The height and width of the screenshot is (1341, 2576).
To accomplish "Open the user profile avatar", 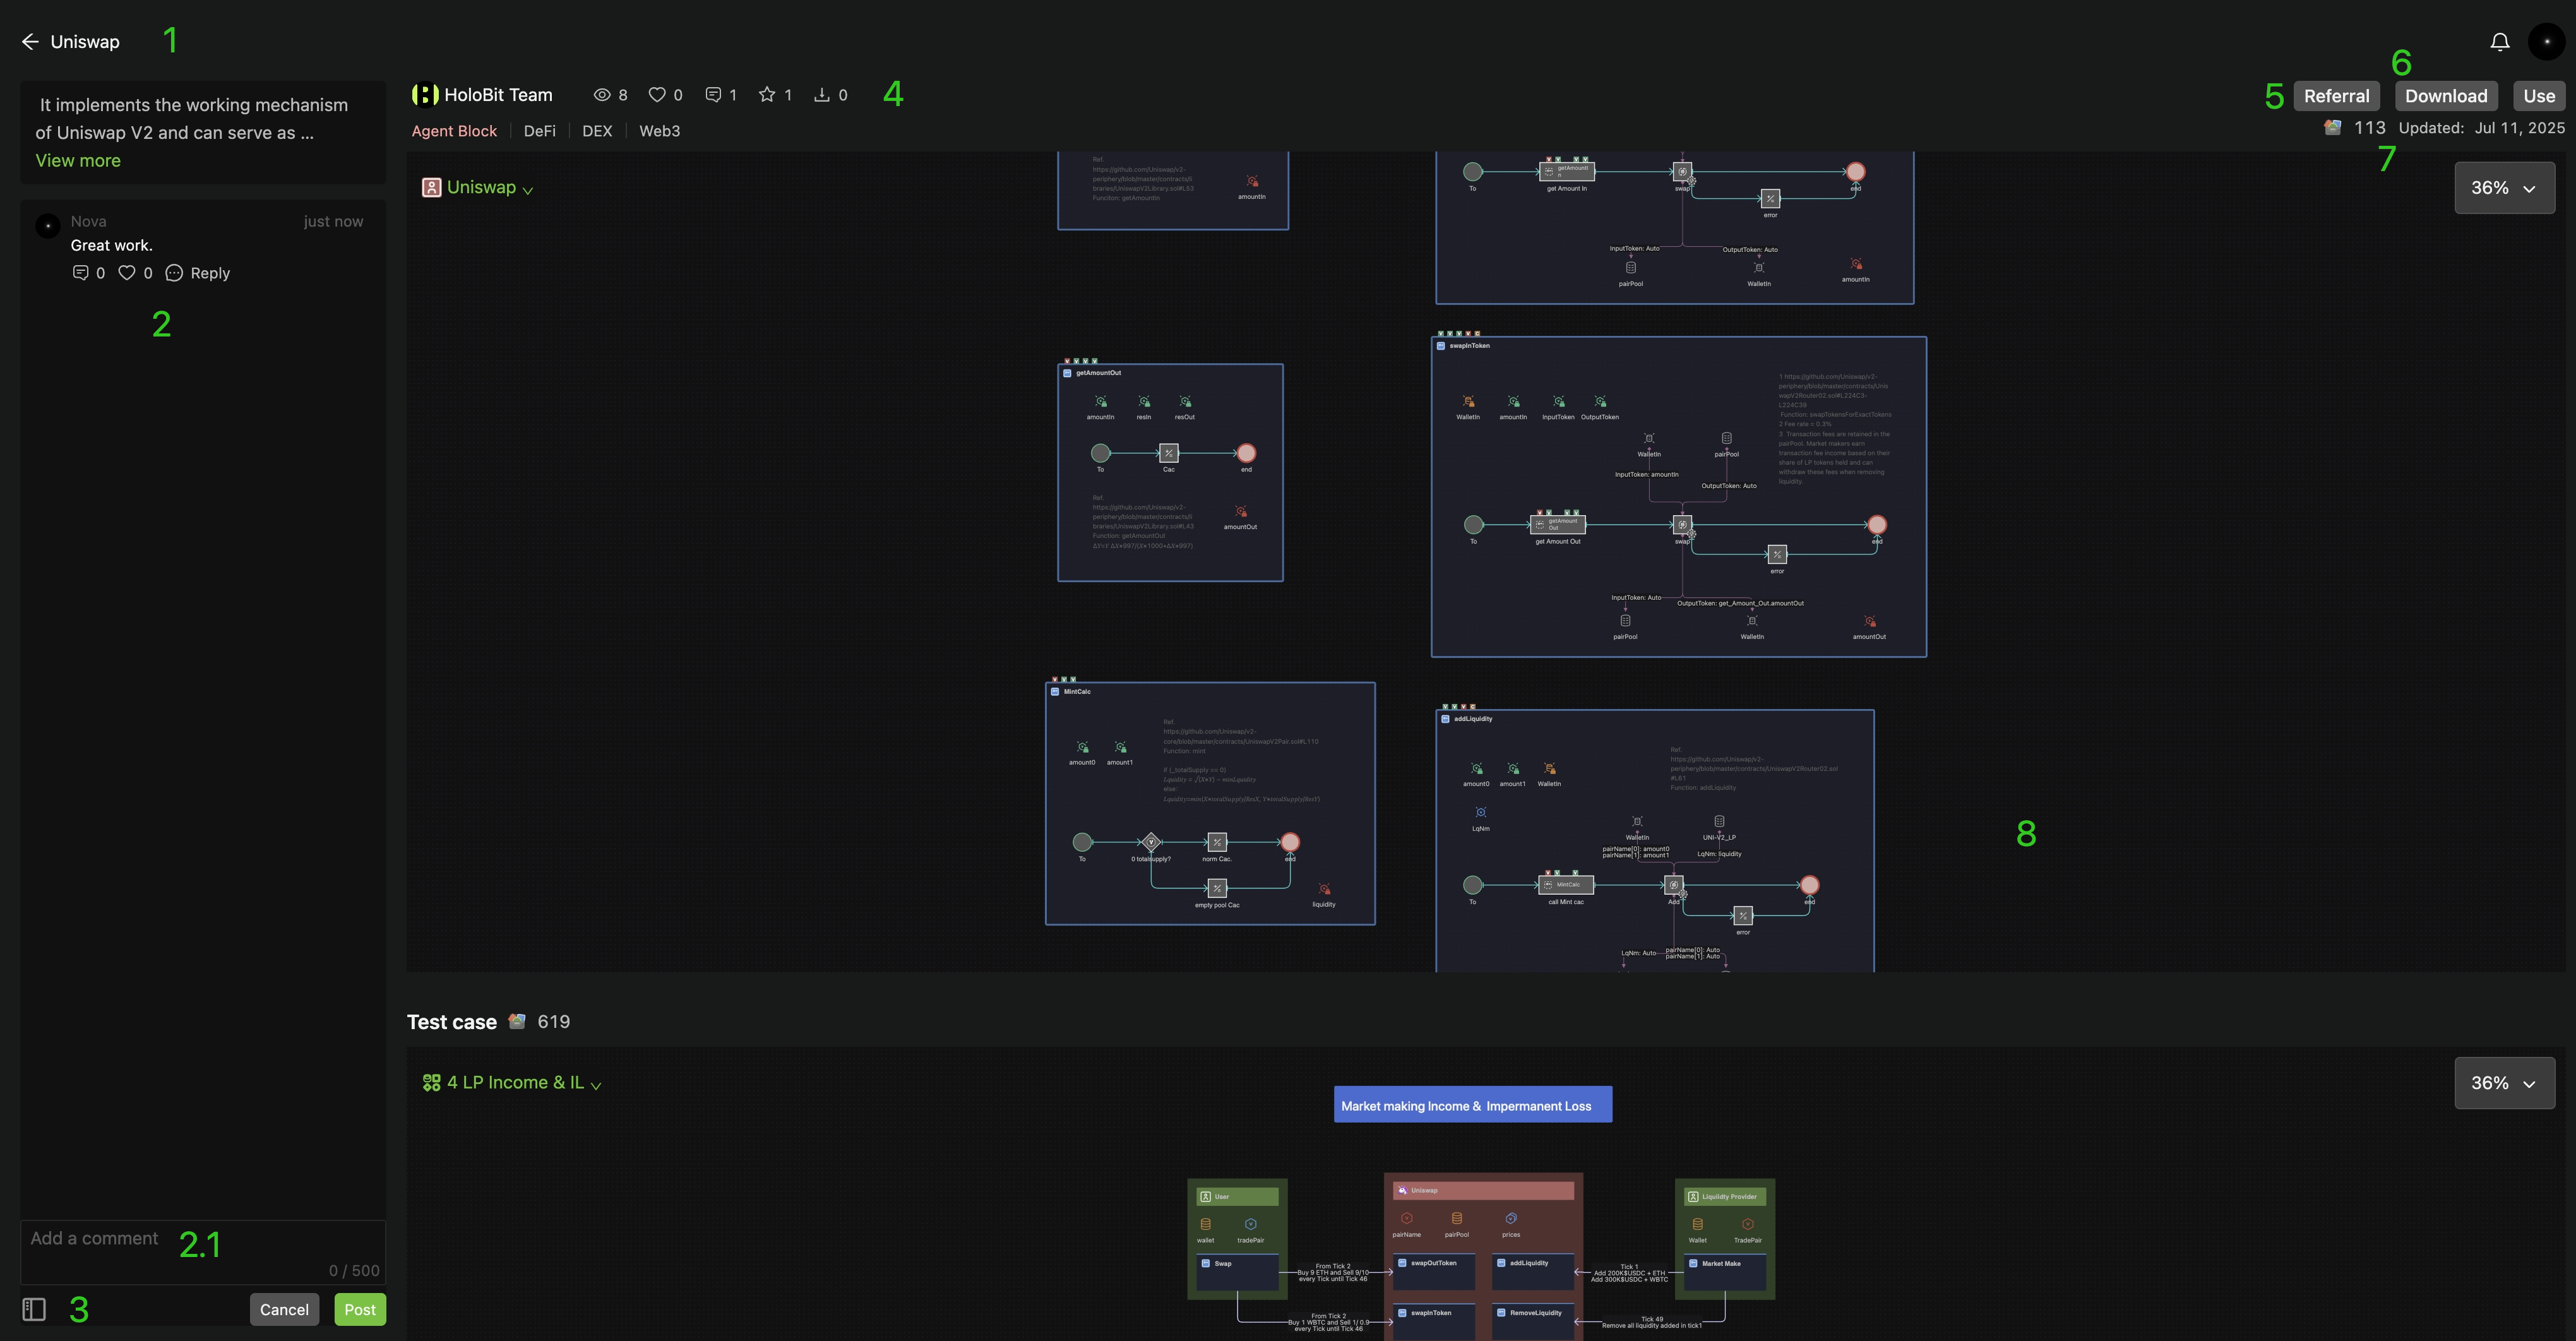I will (x=2546, y=42).
